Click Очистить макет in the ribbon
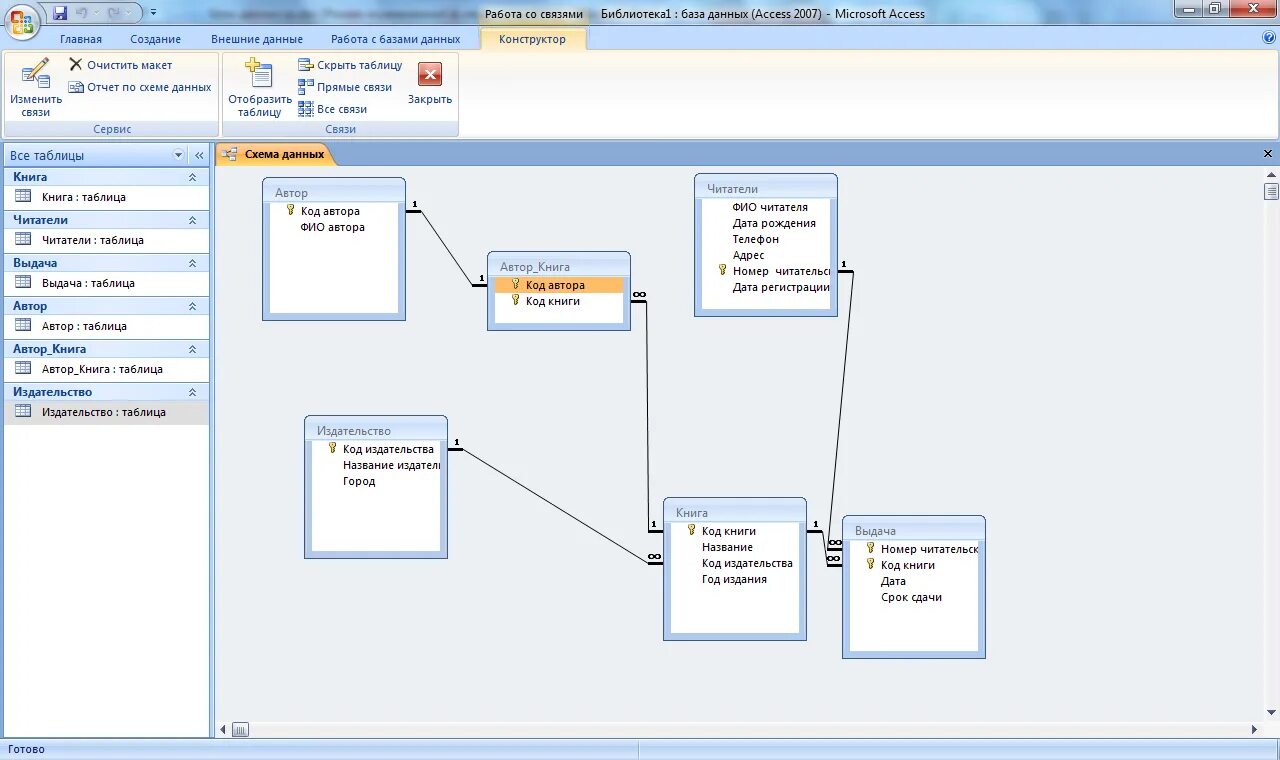Viewport: 1280px width, 760px height. (120, 65)
